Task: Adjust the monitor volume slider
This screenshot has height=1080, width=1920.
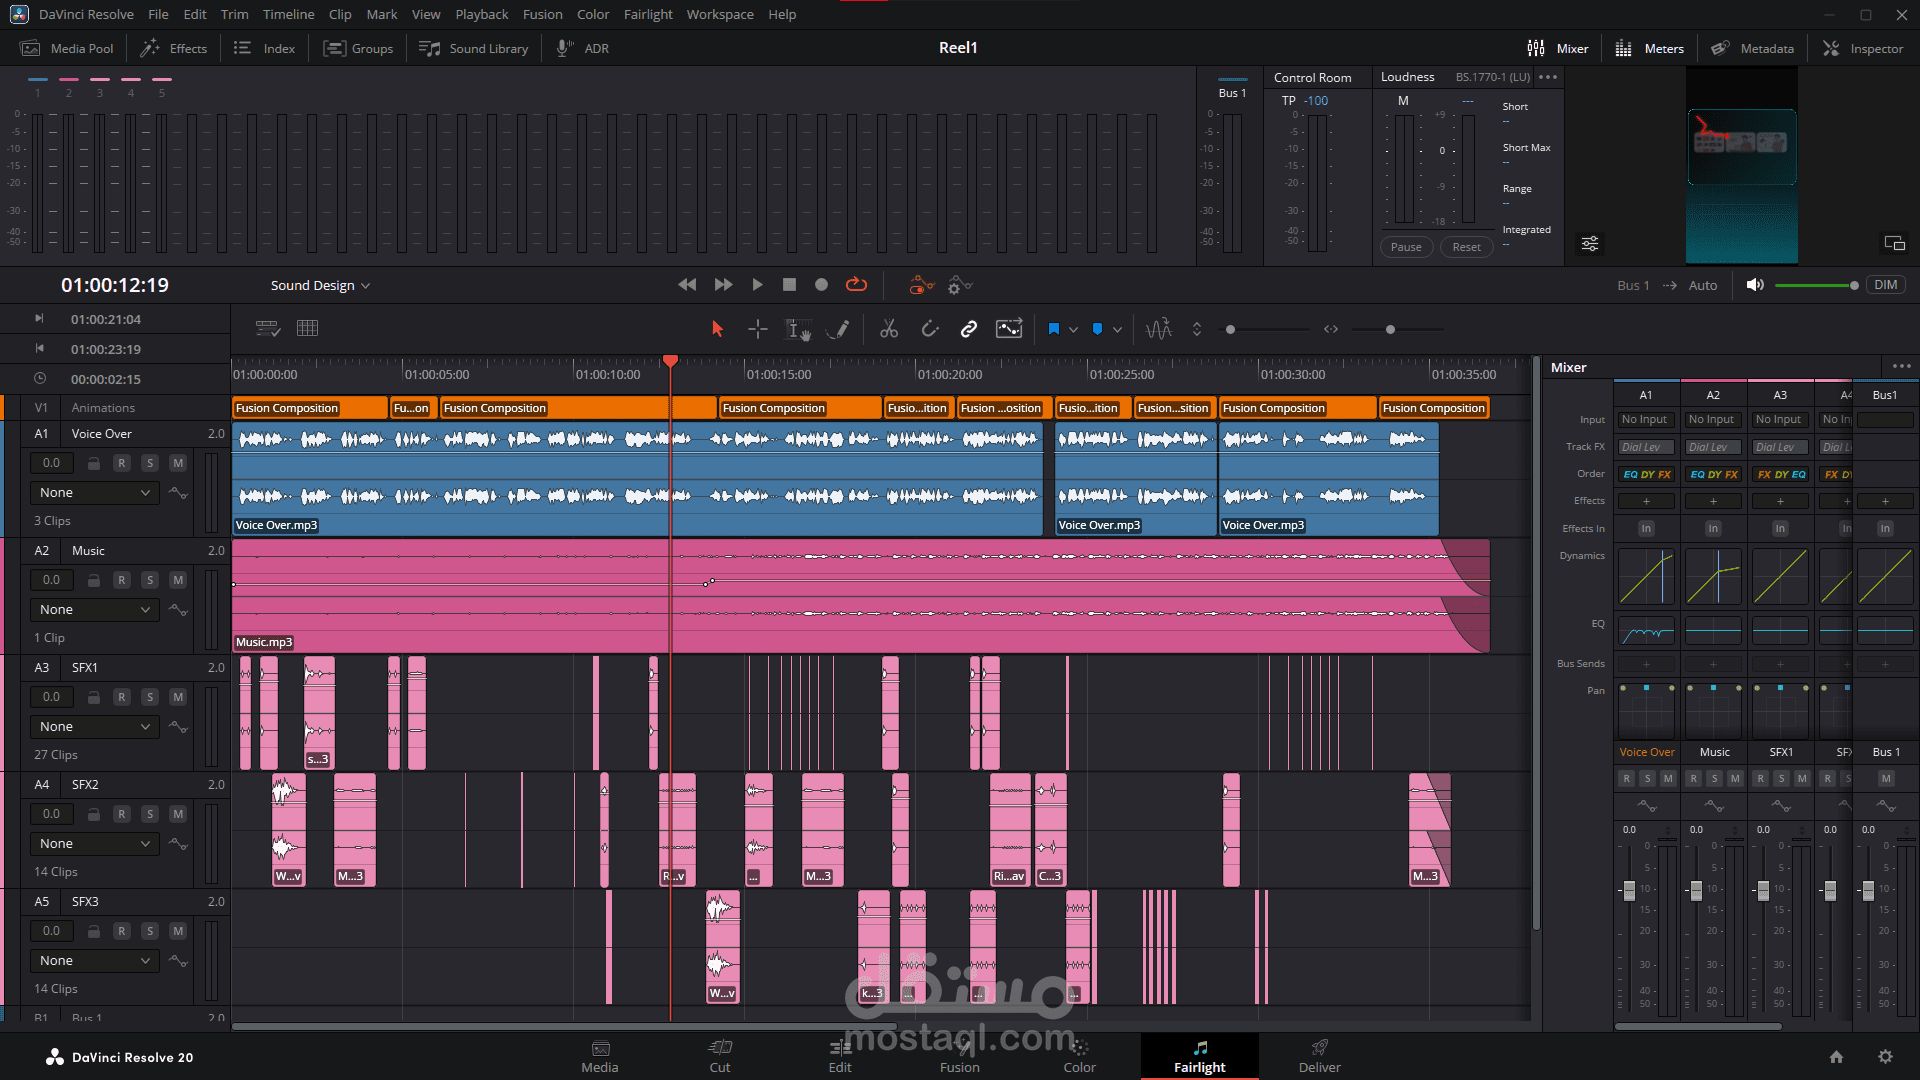Action: tap(1853, 286)
